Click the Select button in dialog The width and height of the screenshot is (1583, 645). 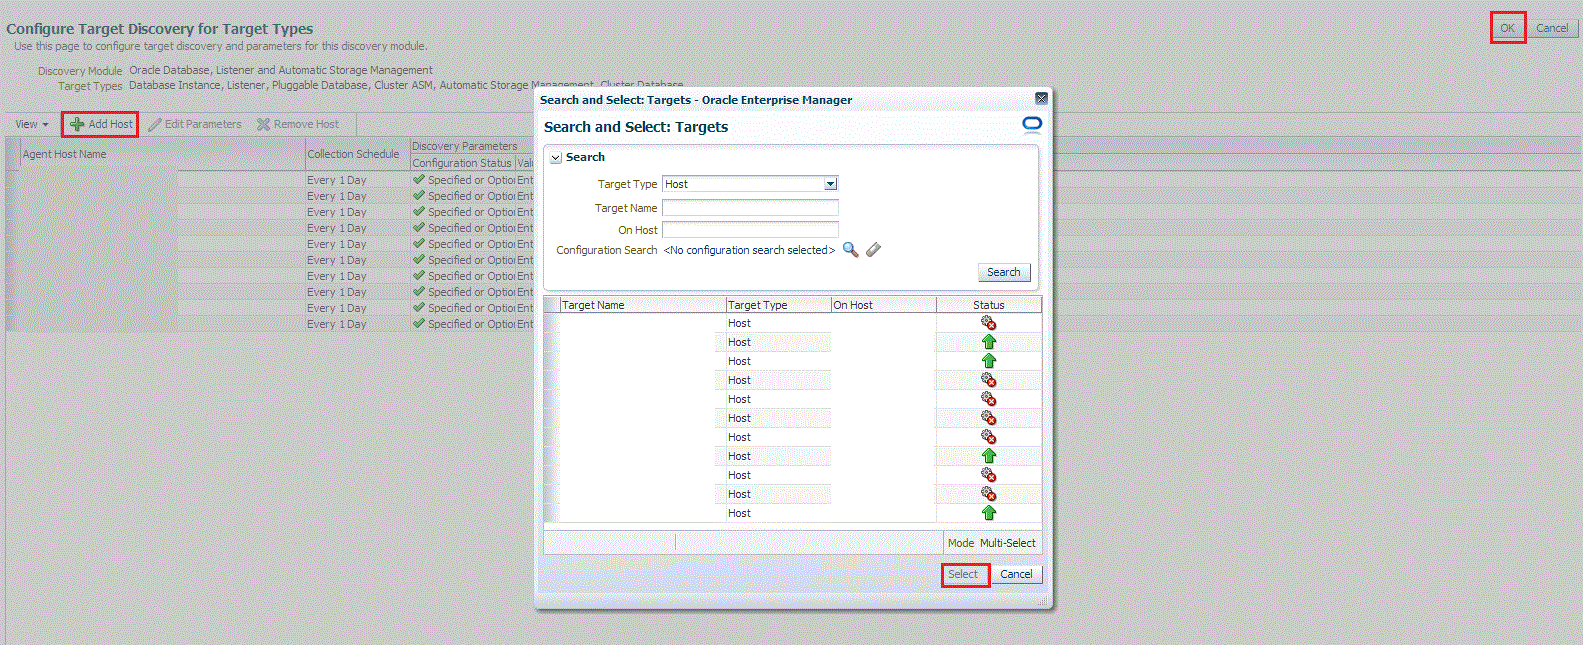point(964,574)
